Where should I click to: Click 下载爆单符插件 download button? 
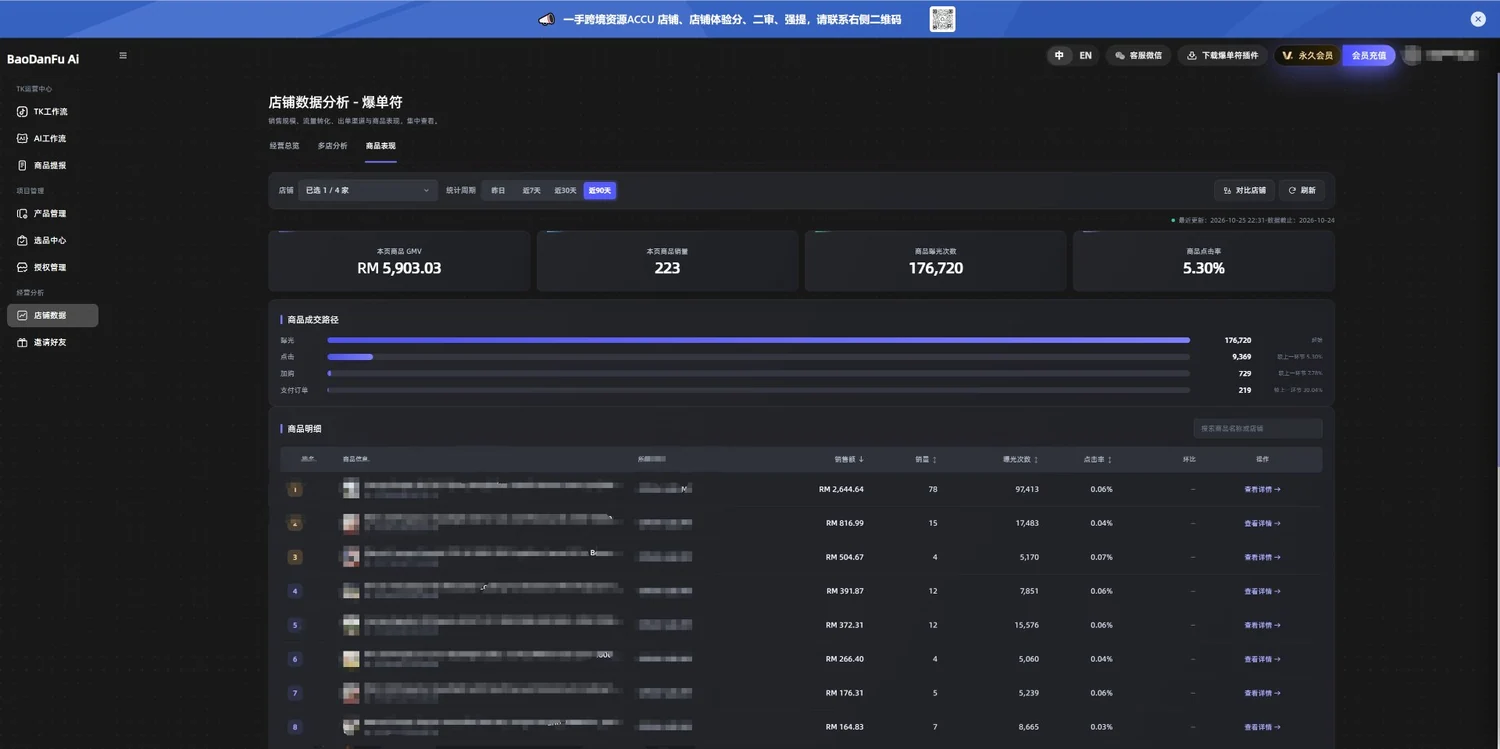click(1222, 56)
